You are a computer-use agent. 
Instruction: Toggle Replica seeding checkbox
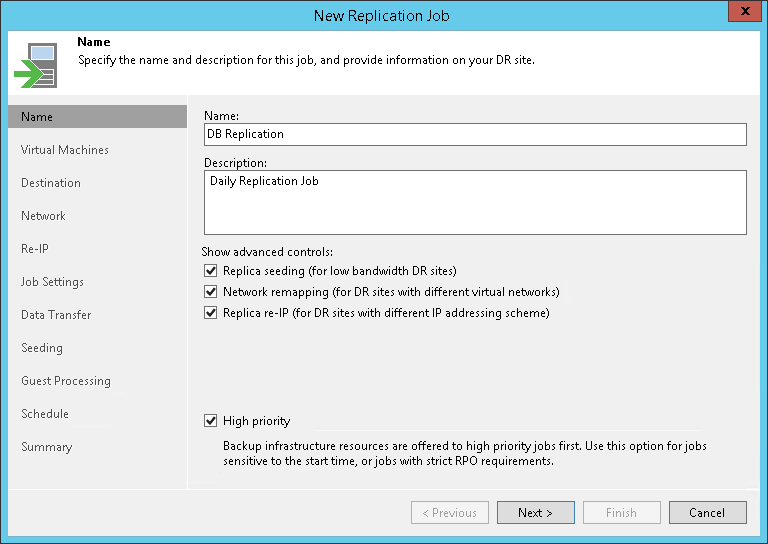point(210,271)
